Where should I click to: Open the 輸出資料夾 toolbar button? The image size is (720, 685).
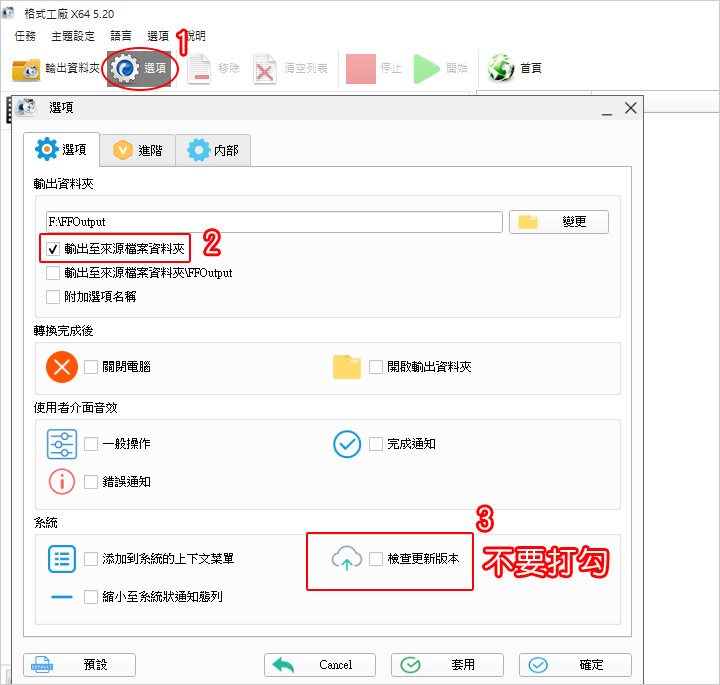point(56,69)
